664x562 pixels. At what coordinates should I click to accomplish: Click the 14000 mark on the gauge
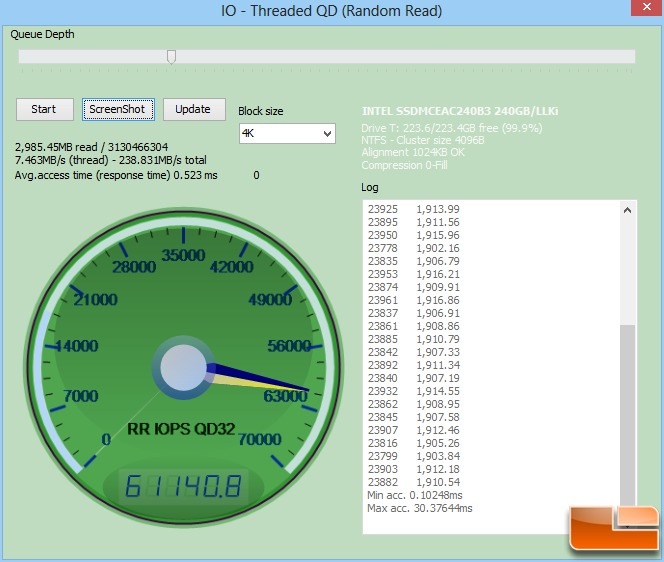coord(77,346)
